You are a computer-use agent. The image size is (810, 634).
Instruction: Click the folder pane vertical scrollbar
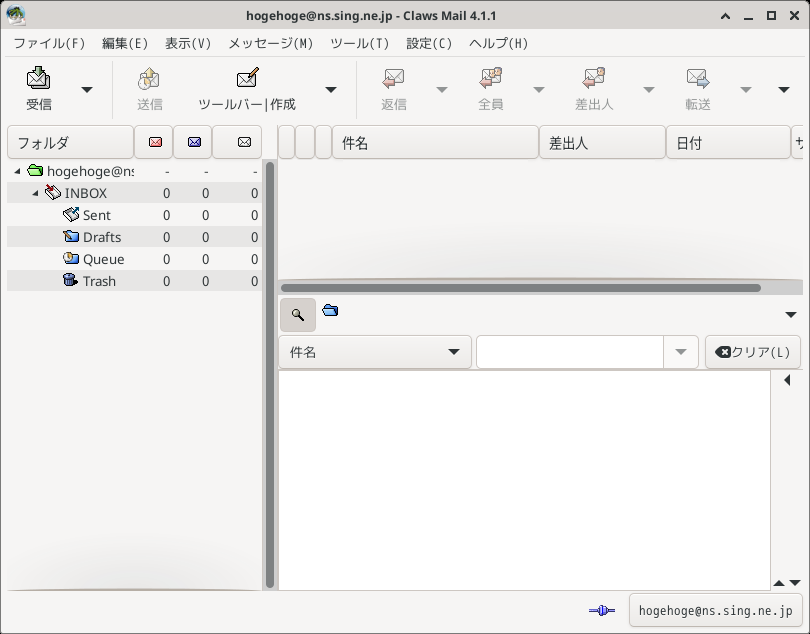(x=270, y=375)
